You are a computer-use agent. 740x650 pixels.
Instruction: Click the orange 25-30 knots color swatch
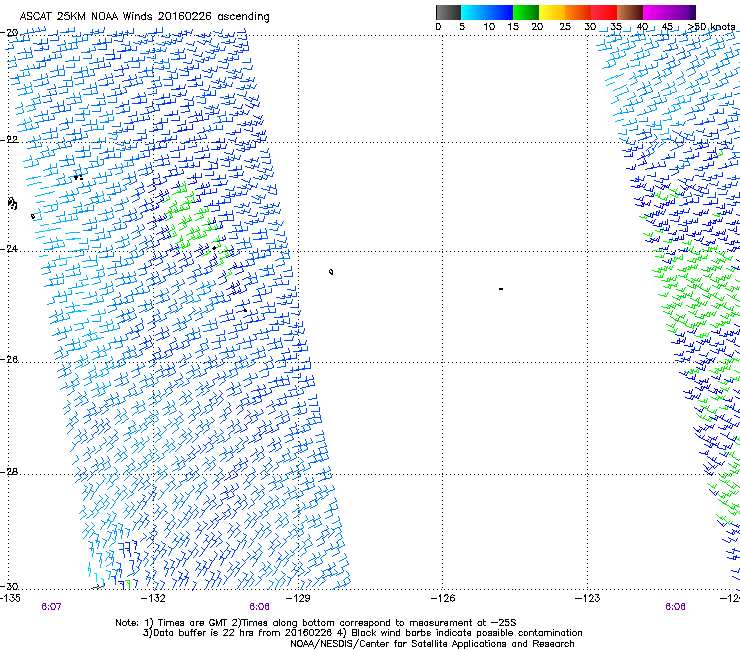click(578, 12)
